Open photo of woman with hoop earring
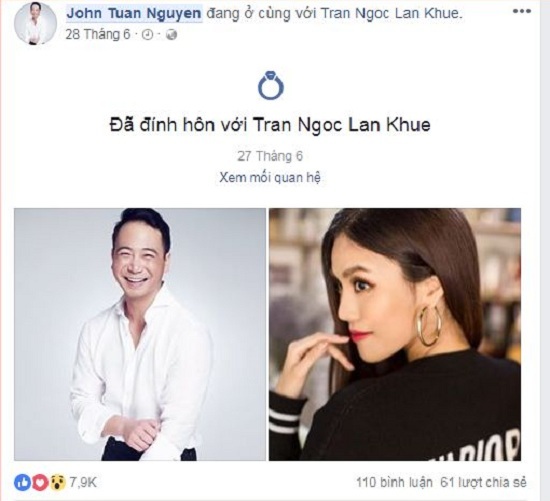Viewport: 550px width, 501px height. pos(395,334)
